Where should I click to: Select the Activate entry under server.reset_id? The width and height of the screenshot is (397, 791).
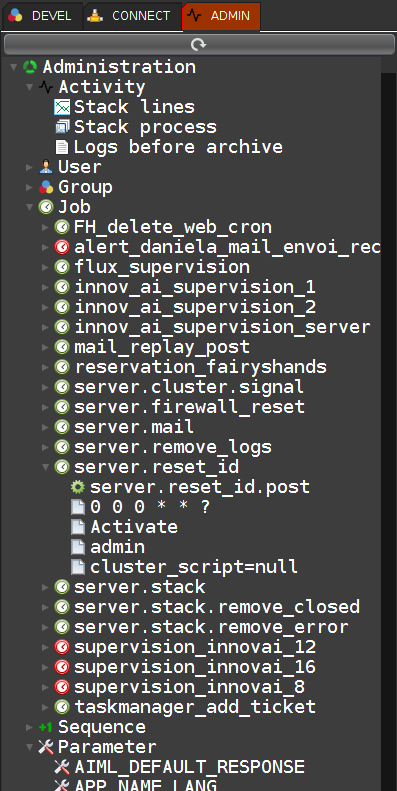134,527
